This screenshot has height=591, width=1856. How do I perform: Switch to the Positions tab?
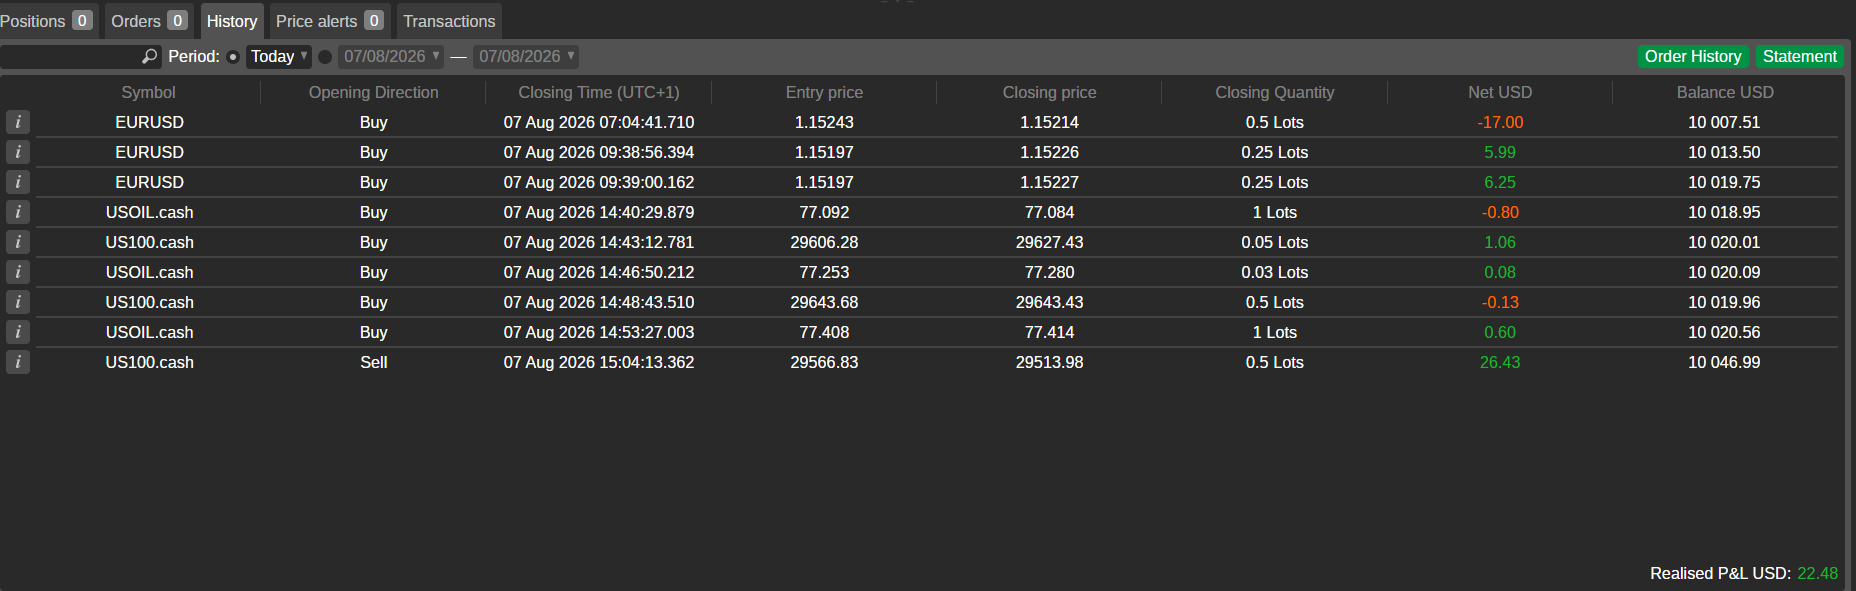47,21
